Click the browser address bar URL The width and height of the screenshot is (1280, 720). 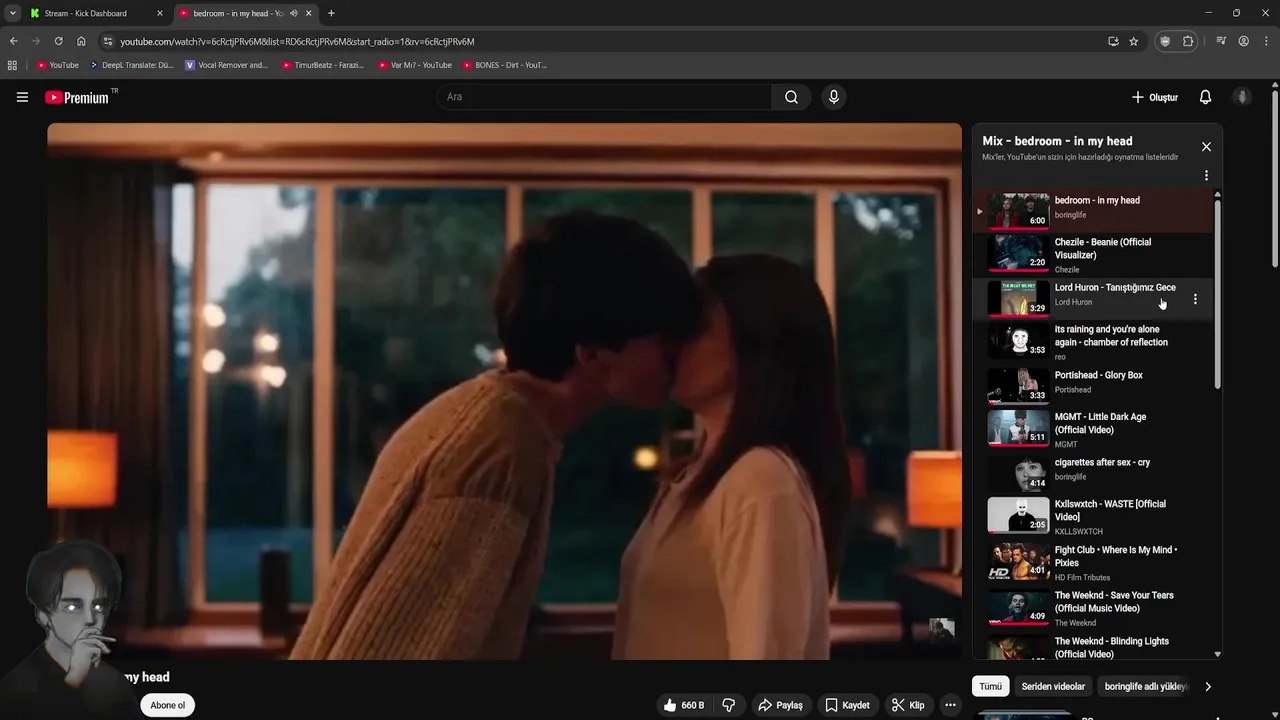[297, 41]
